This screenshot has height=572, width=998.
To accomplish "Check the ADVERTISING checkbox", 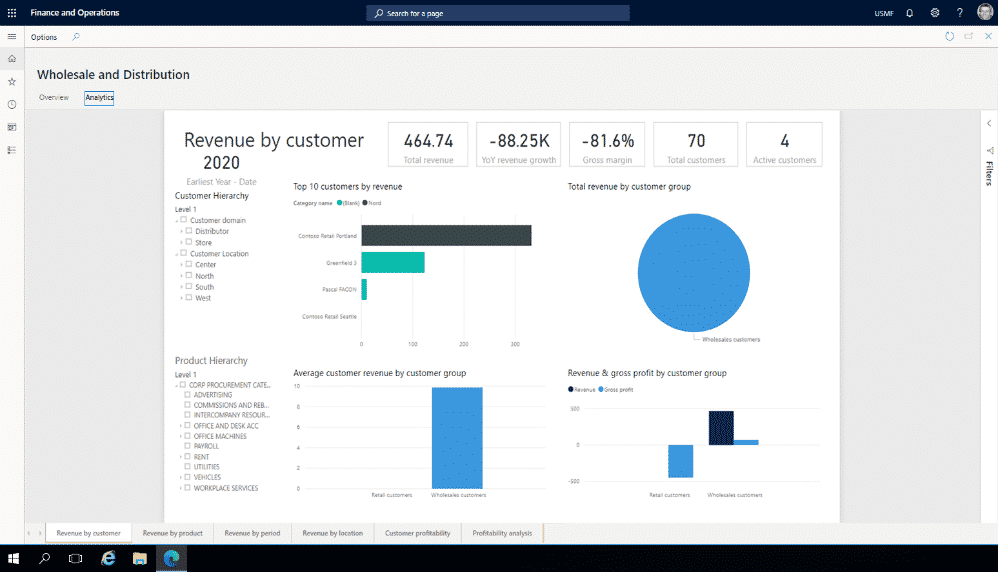I will 187,394.
